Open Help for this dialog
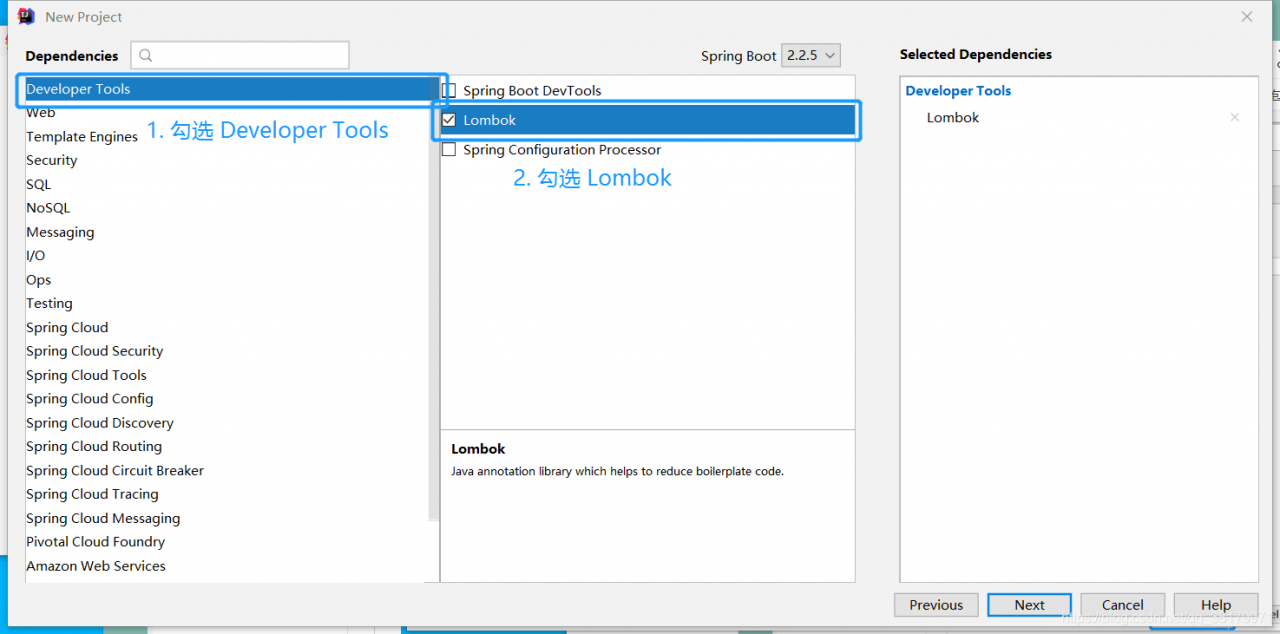Screen dimensions: 1280x634 point(1216,605)
